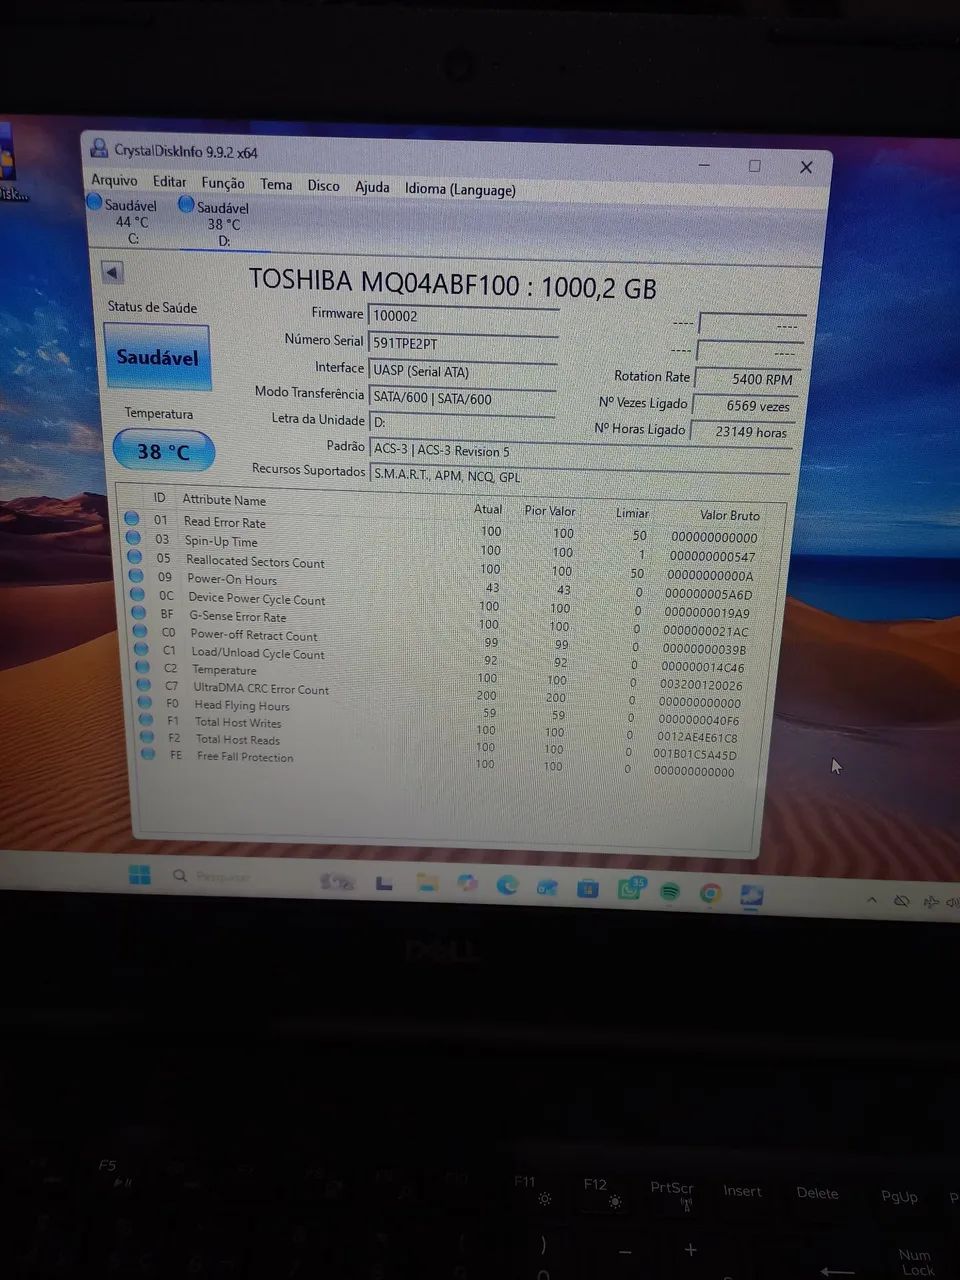Click the CrystalDiskInfo title bar icon

[99, 148]
